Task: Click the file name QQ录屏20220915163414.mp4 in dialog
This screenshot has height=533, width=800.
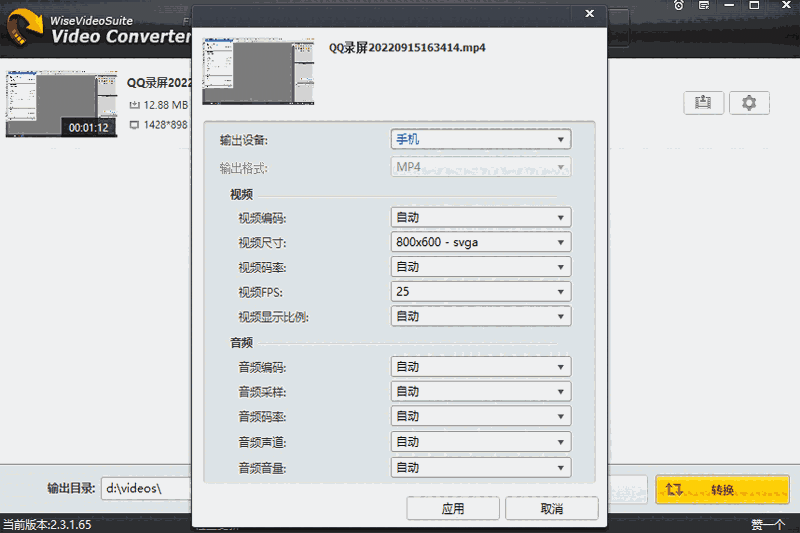Action: pyautogui.click(x=407, y=48)
